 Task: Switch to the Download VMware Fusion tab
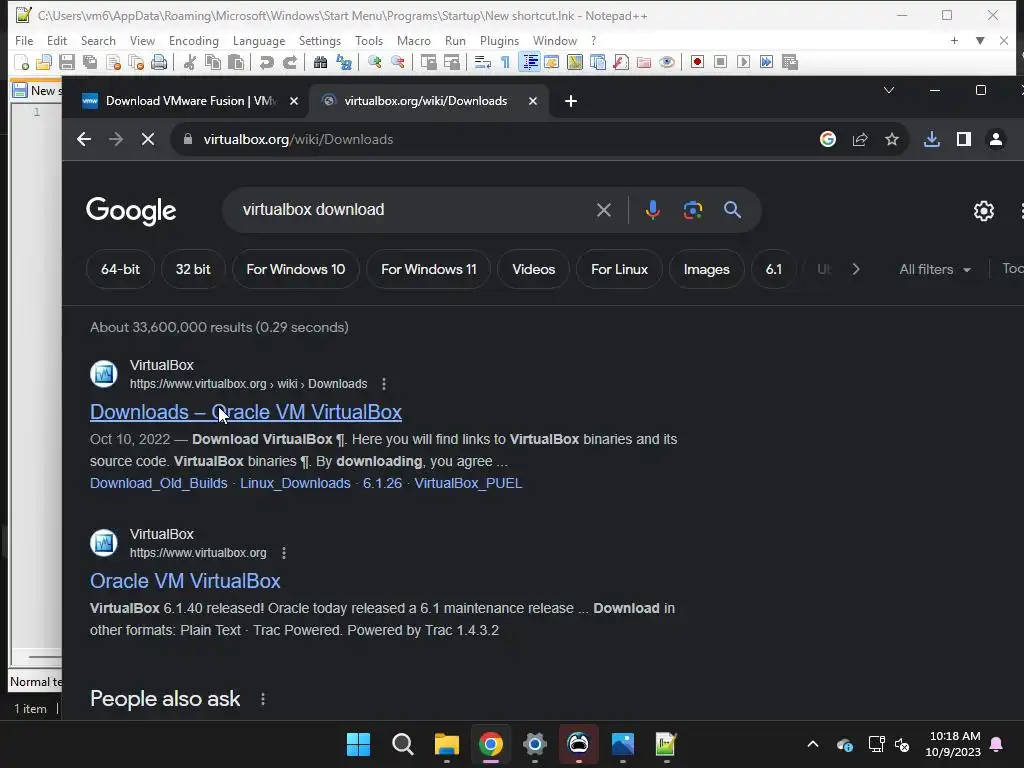click(x=189, y=101)
